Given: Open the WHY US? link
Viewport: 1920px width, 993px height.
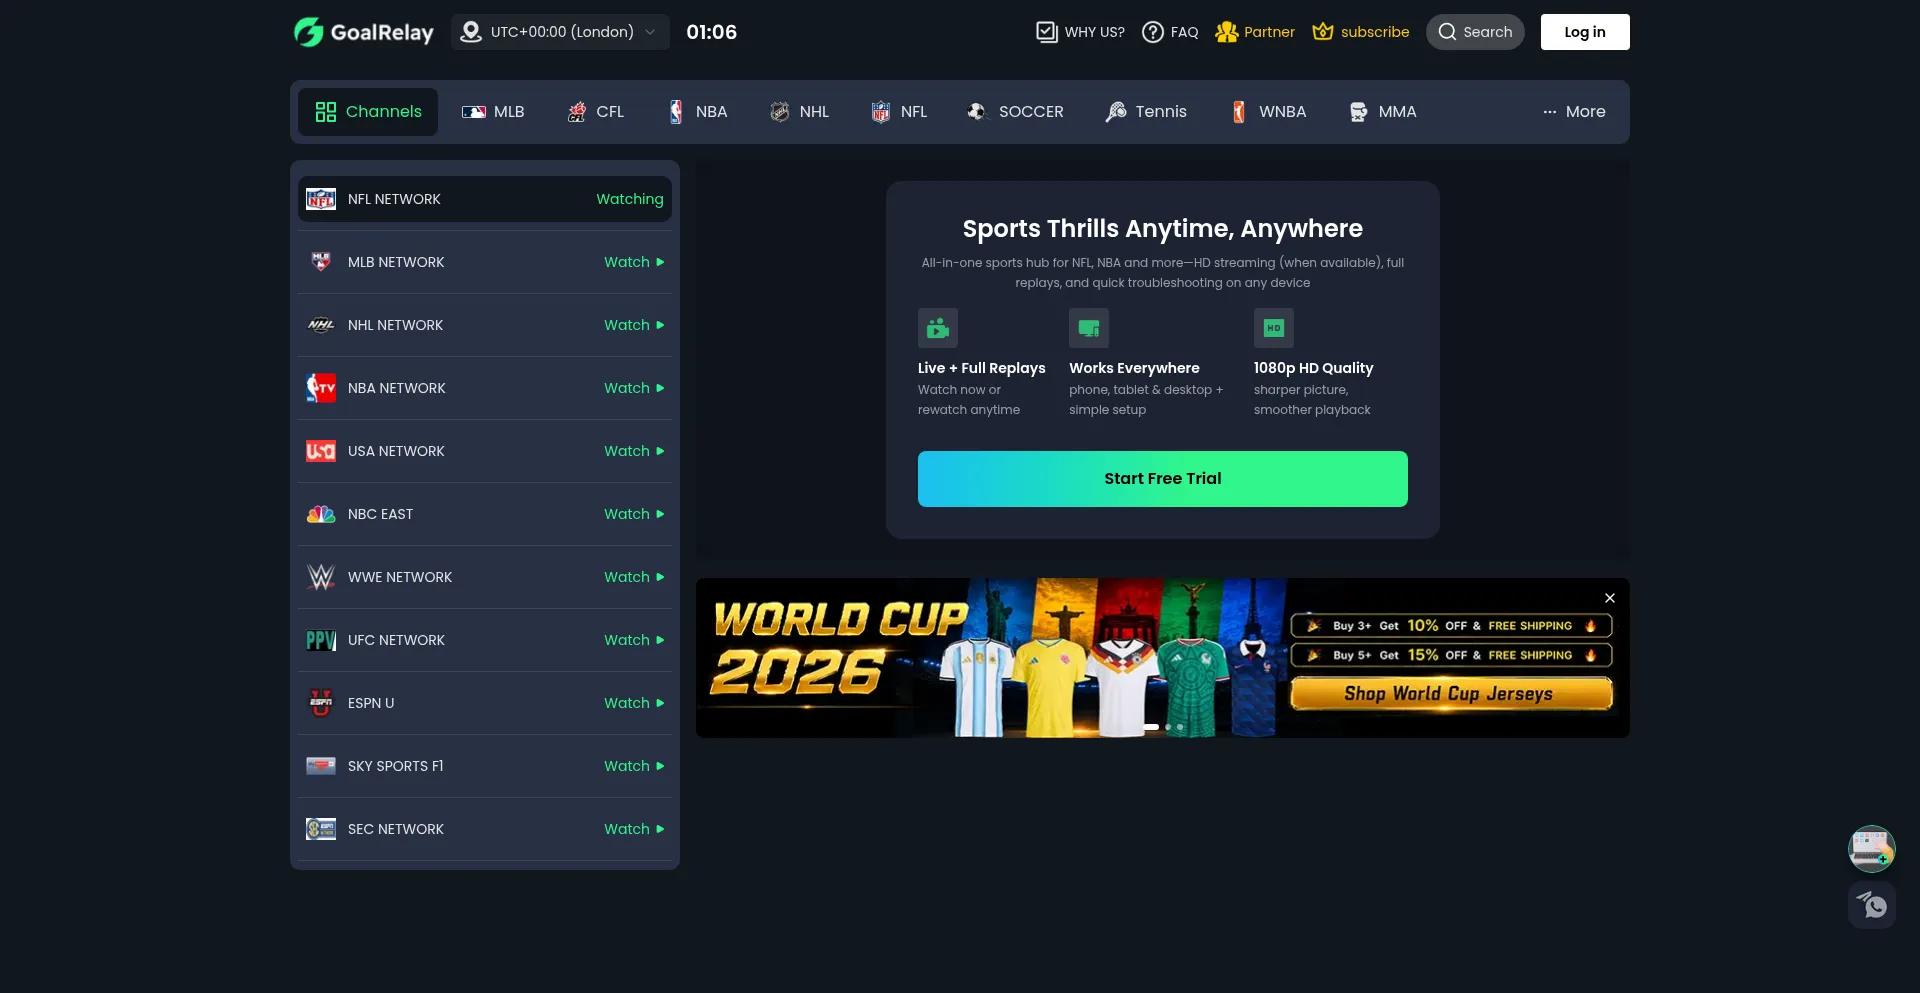Looking at the screenshot, I should point(1080,32).
